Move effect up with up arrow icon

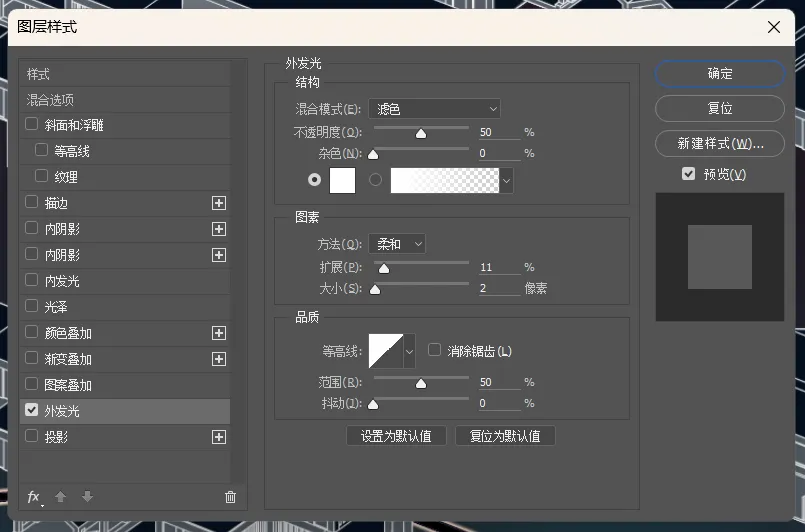(60, 497)
